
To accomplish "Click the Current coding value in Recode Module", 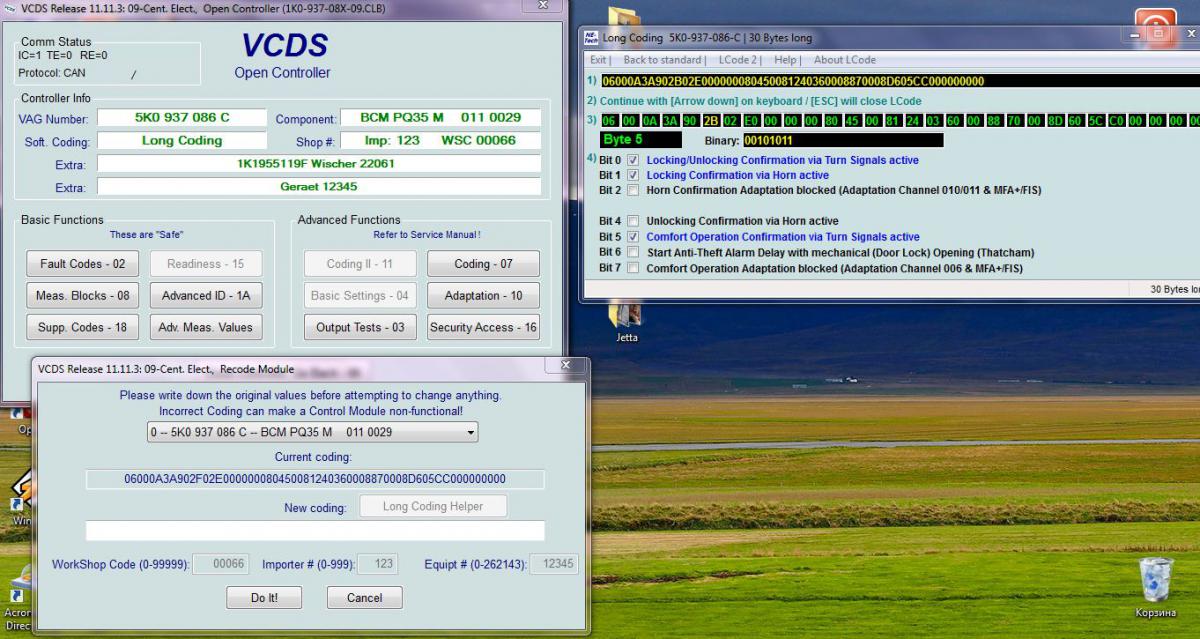I will (x=315, y=479).
